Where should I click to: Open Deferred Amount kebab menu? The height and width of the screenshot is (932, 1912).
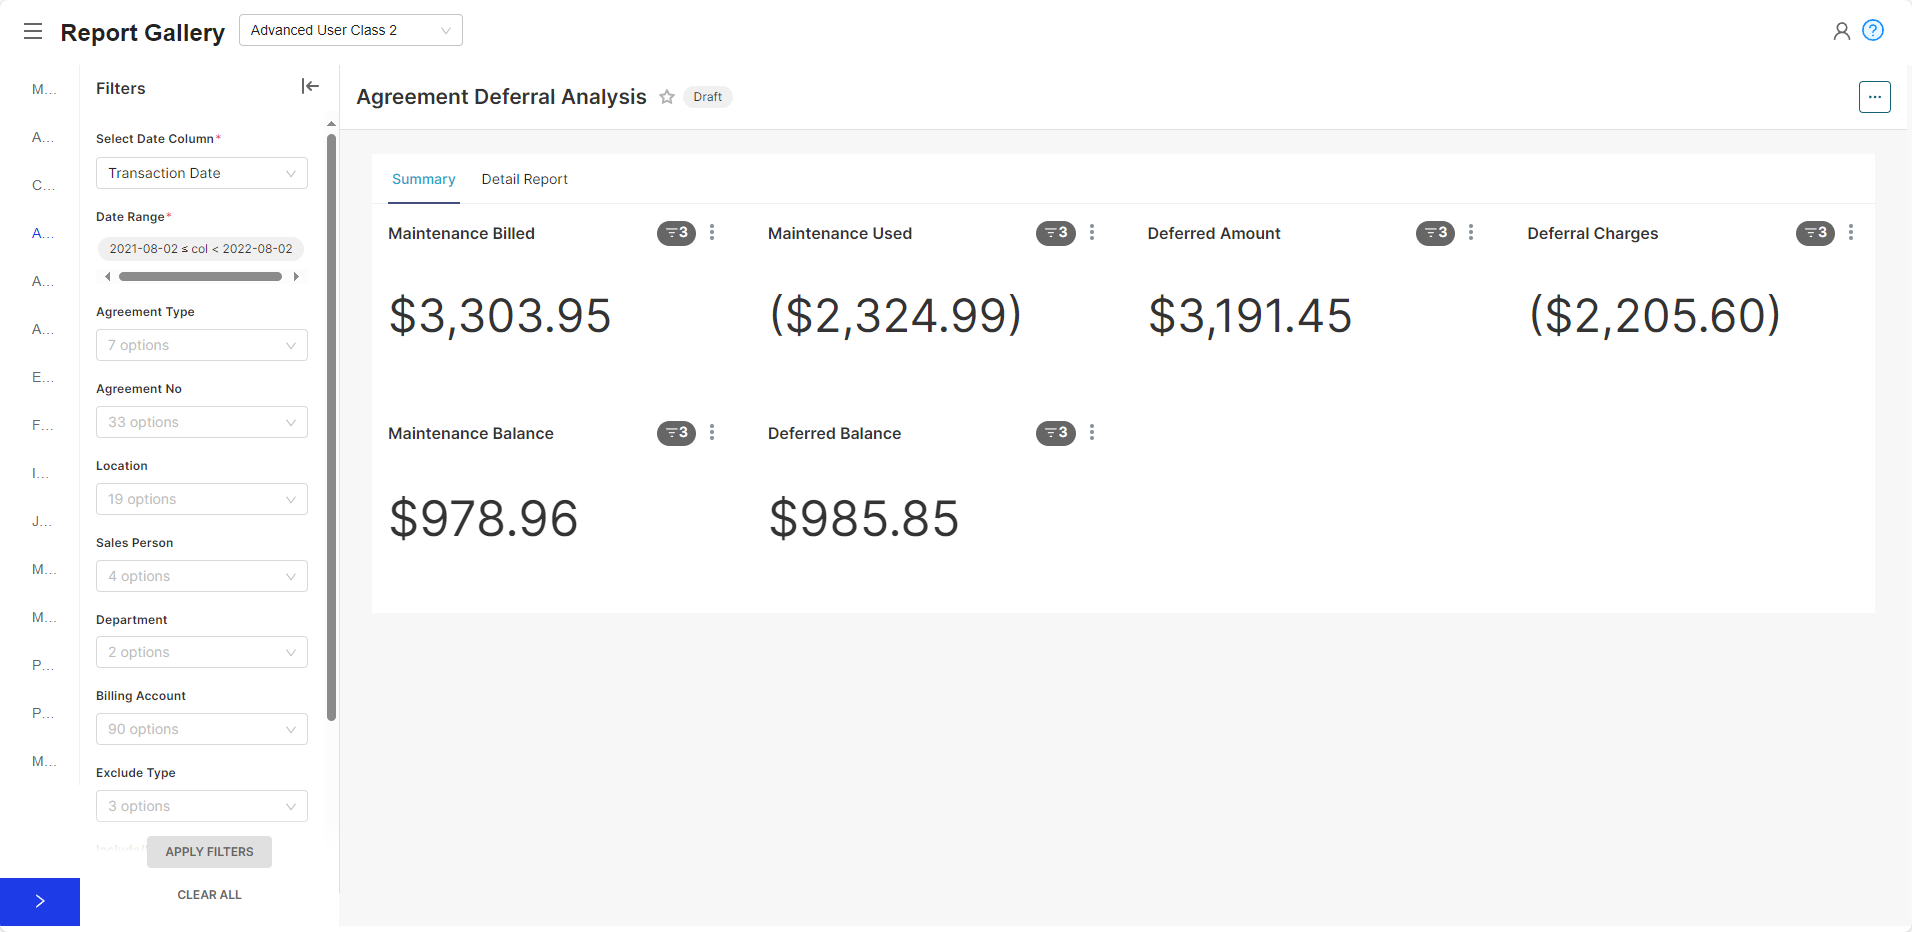coord(1471,233)
